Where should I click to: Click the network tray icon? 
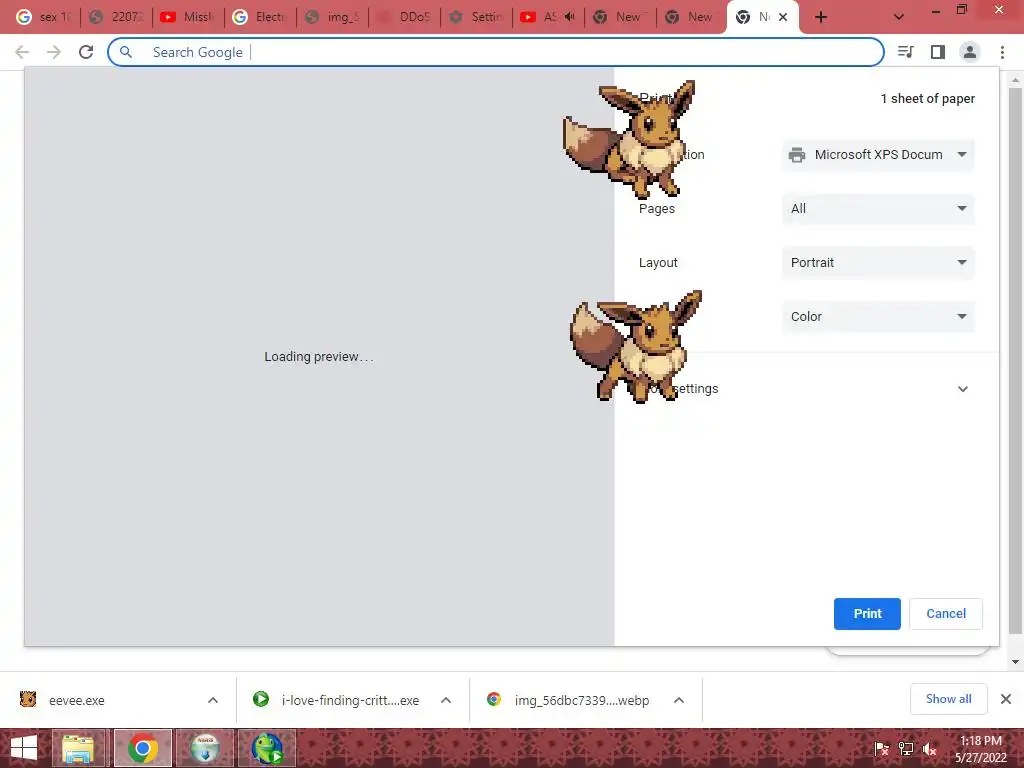pos(906,749)
